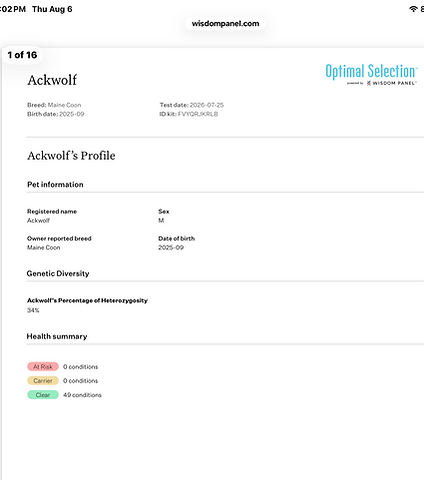The width and height of the screenshot is (424, 480).
Task: Tap the 1 of 16 page indicator
Action: coord(22,55)
